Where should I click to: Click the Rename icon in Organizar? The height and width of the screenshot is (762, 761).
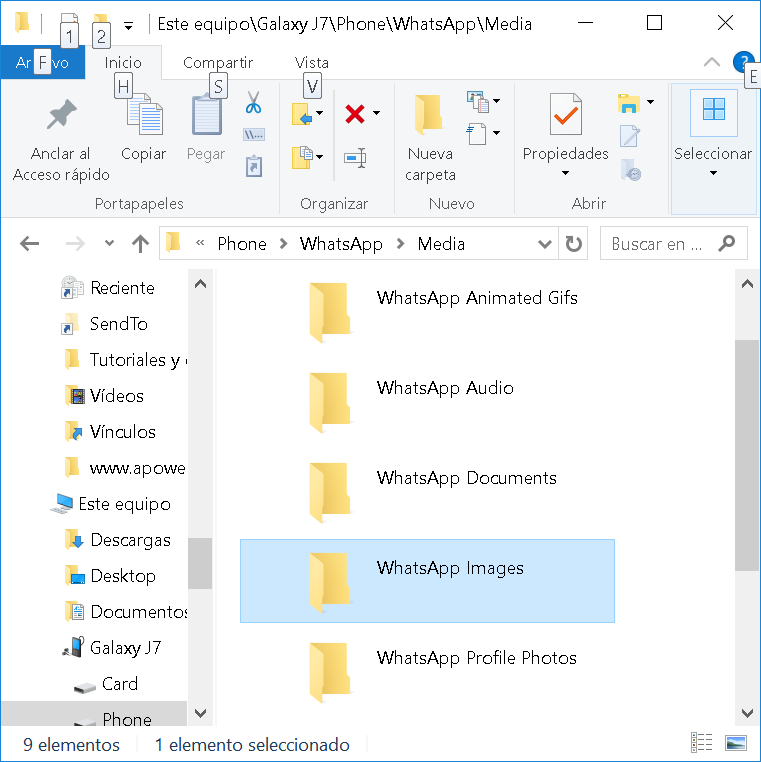356,157
